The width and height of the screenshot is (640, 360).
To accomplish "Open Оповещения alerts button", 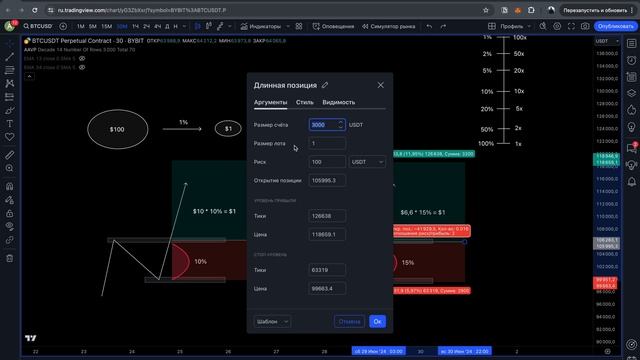I will coord(333,26).
